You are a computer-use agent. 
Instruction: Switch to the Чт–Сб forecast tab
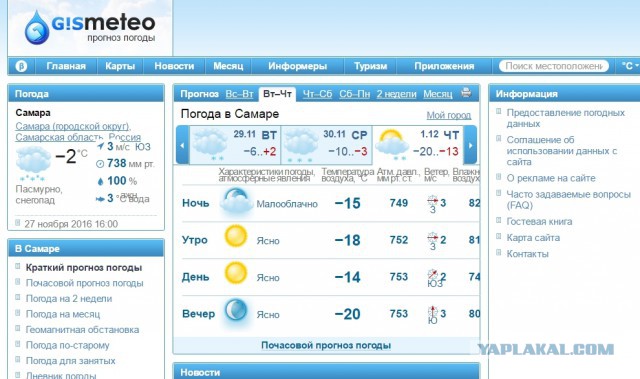tap(317, 94)
